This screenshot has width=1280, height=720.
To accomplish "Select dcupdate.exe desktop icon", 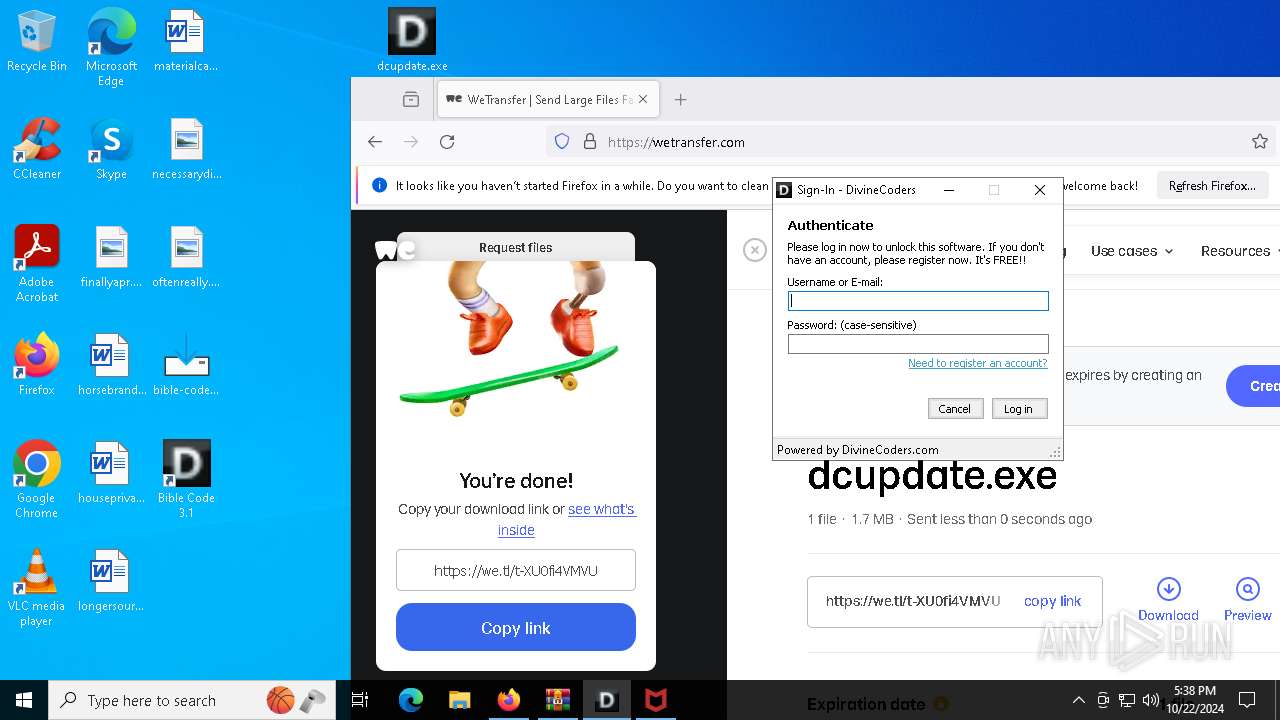I will click(x=412, y=41).
